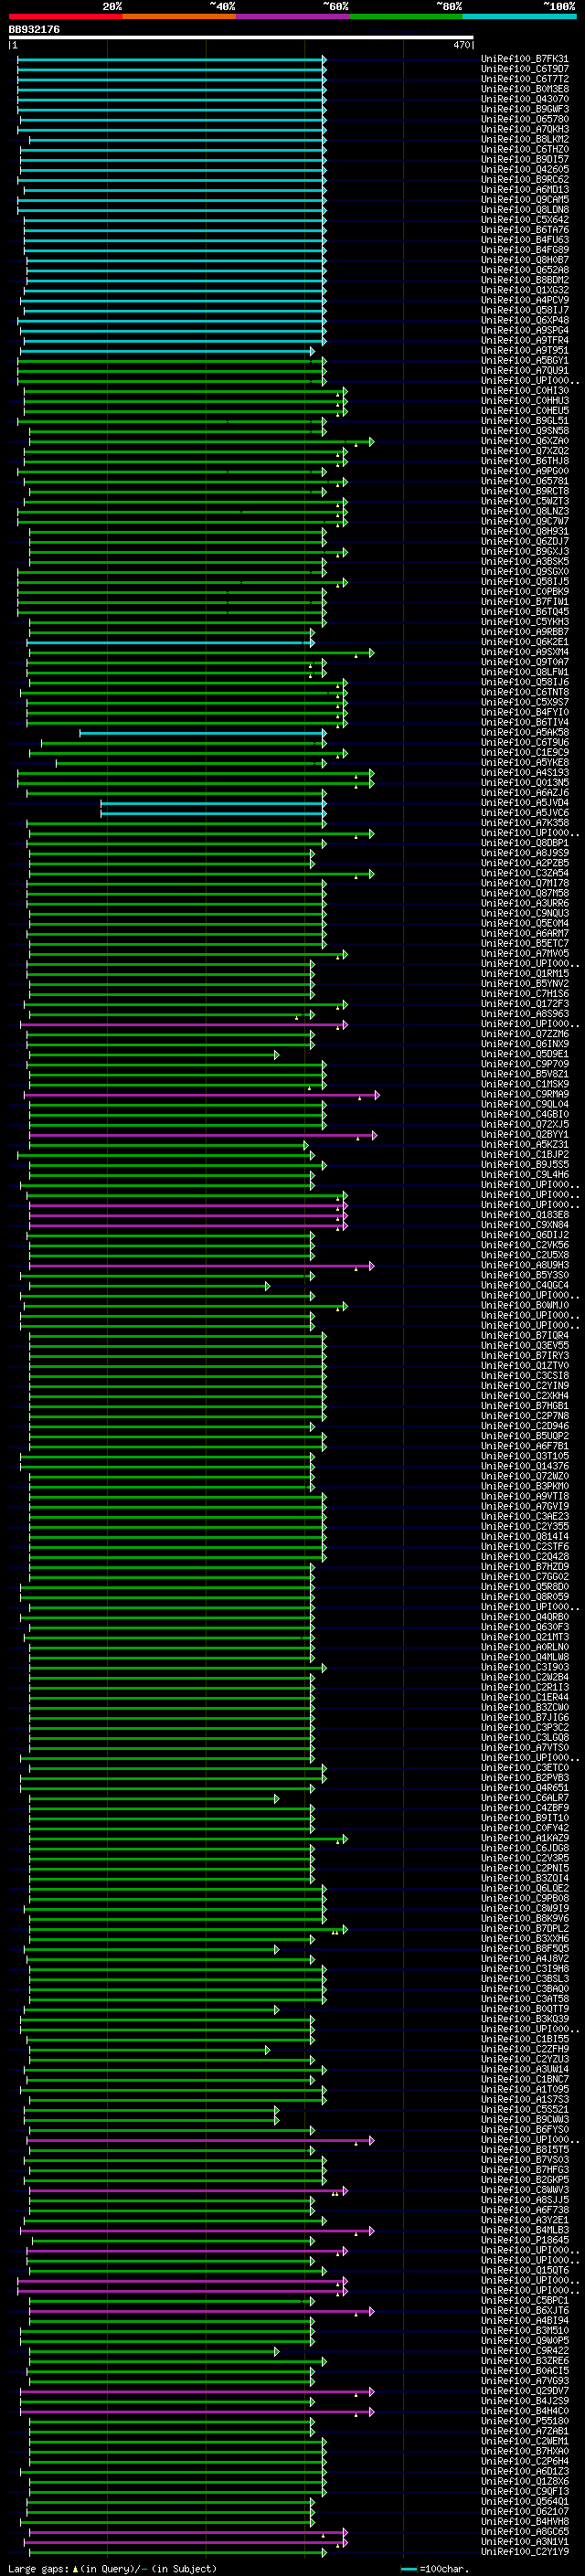
Task: Open hit UniRef100_B7FK31
Action: pyautogui.click(x=525, y=59)
